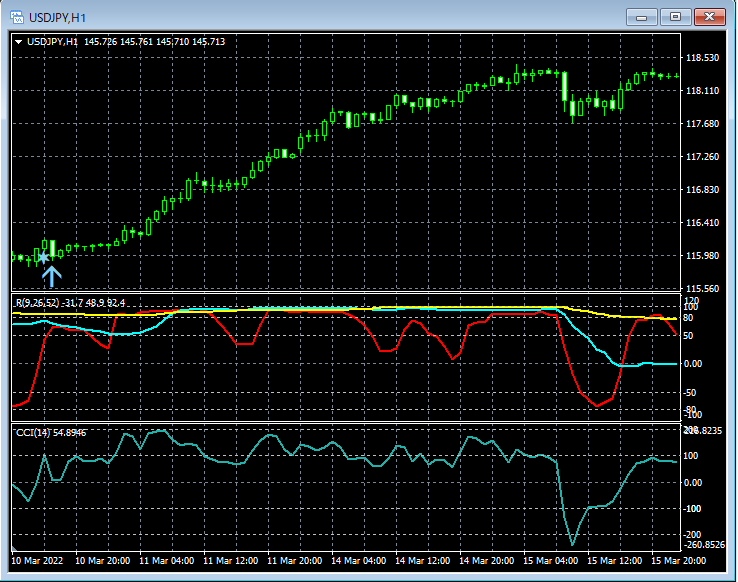This screenshot has height=582, width=738.
Task: Click the 15 Mar 04:00 time label
Action: (x=551, y=560)
